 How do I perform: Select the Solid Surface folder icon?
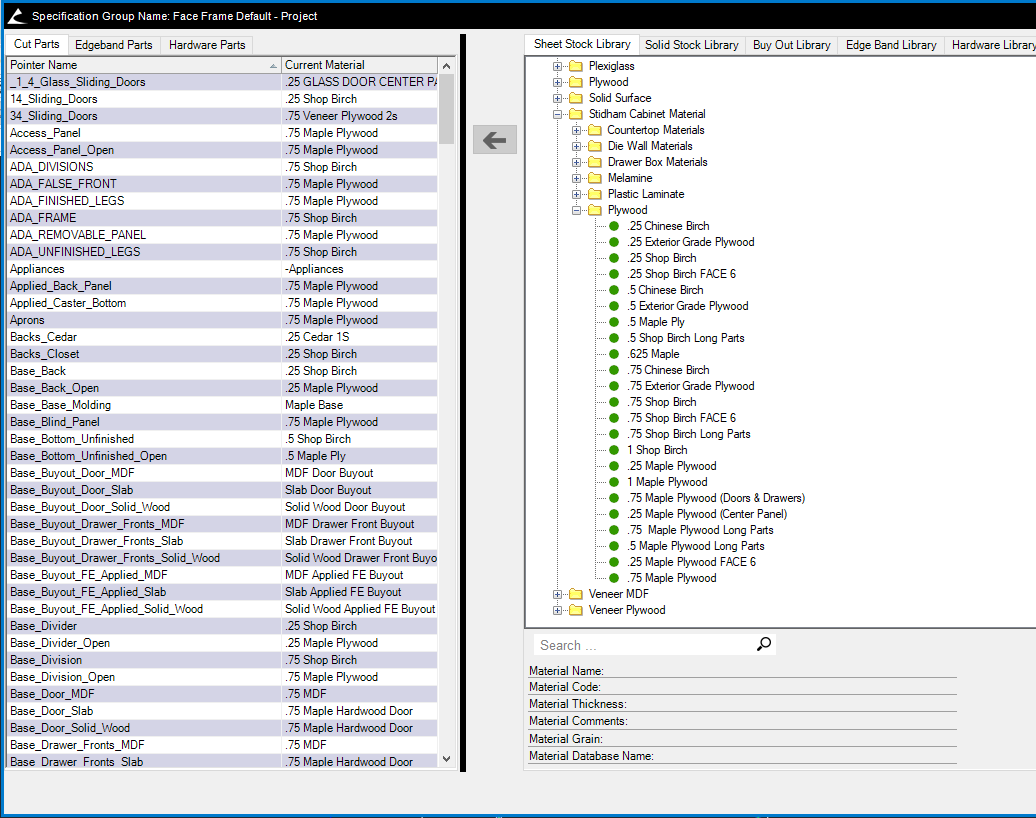click(x=576, y=98)
